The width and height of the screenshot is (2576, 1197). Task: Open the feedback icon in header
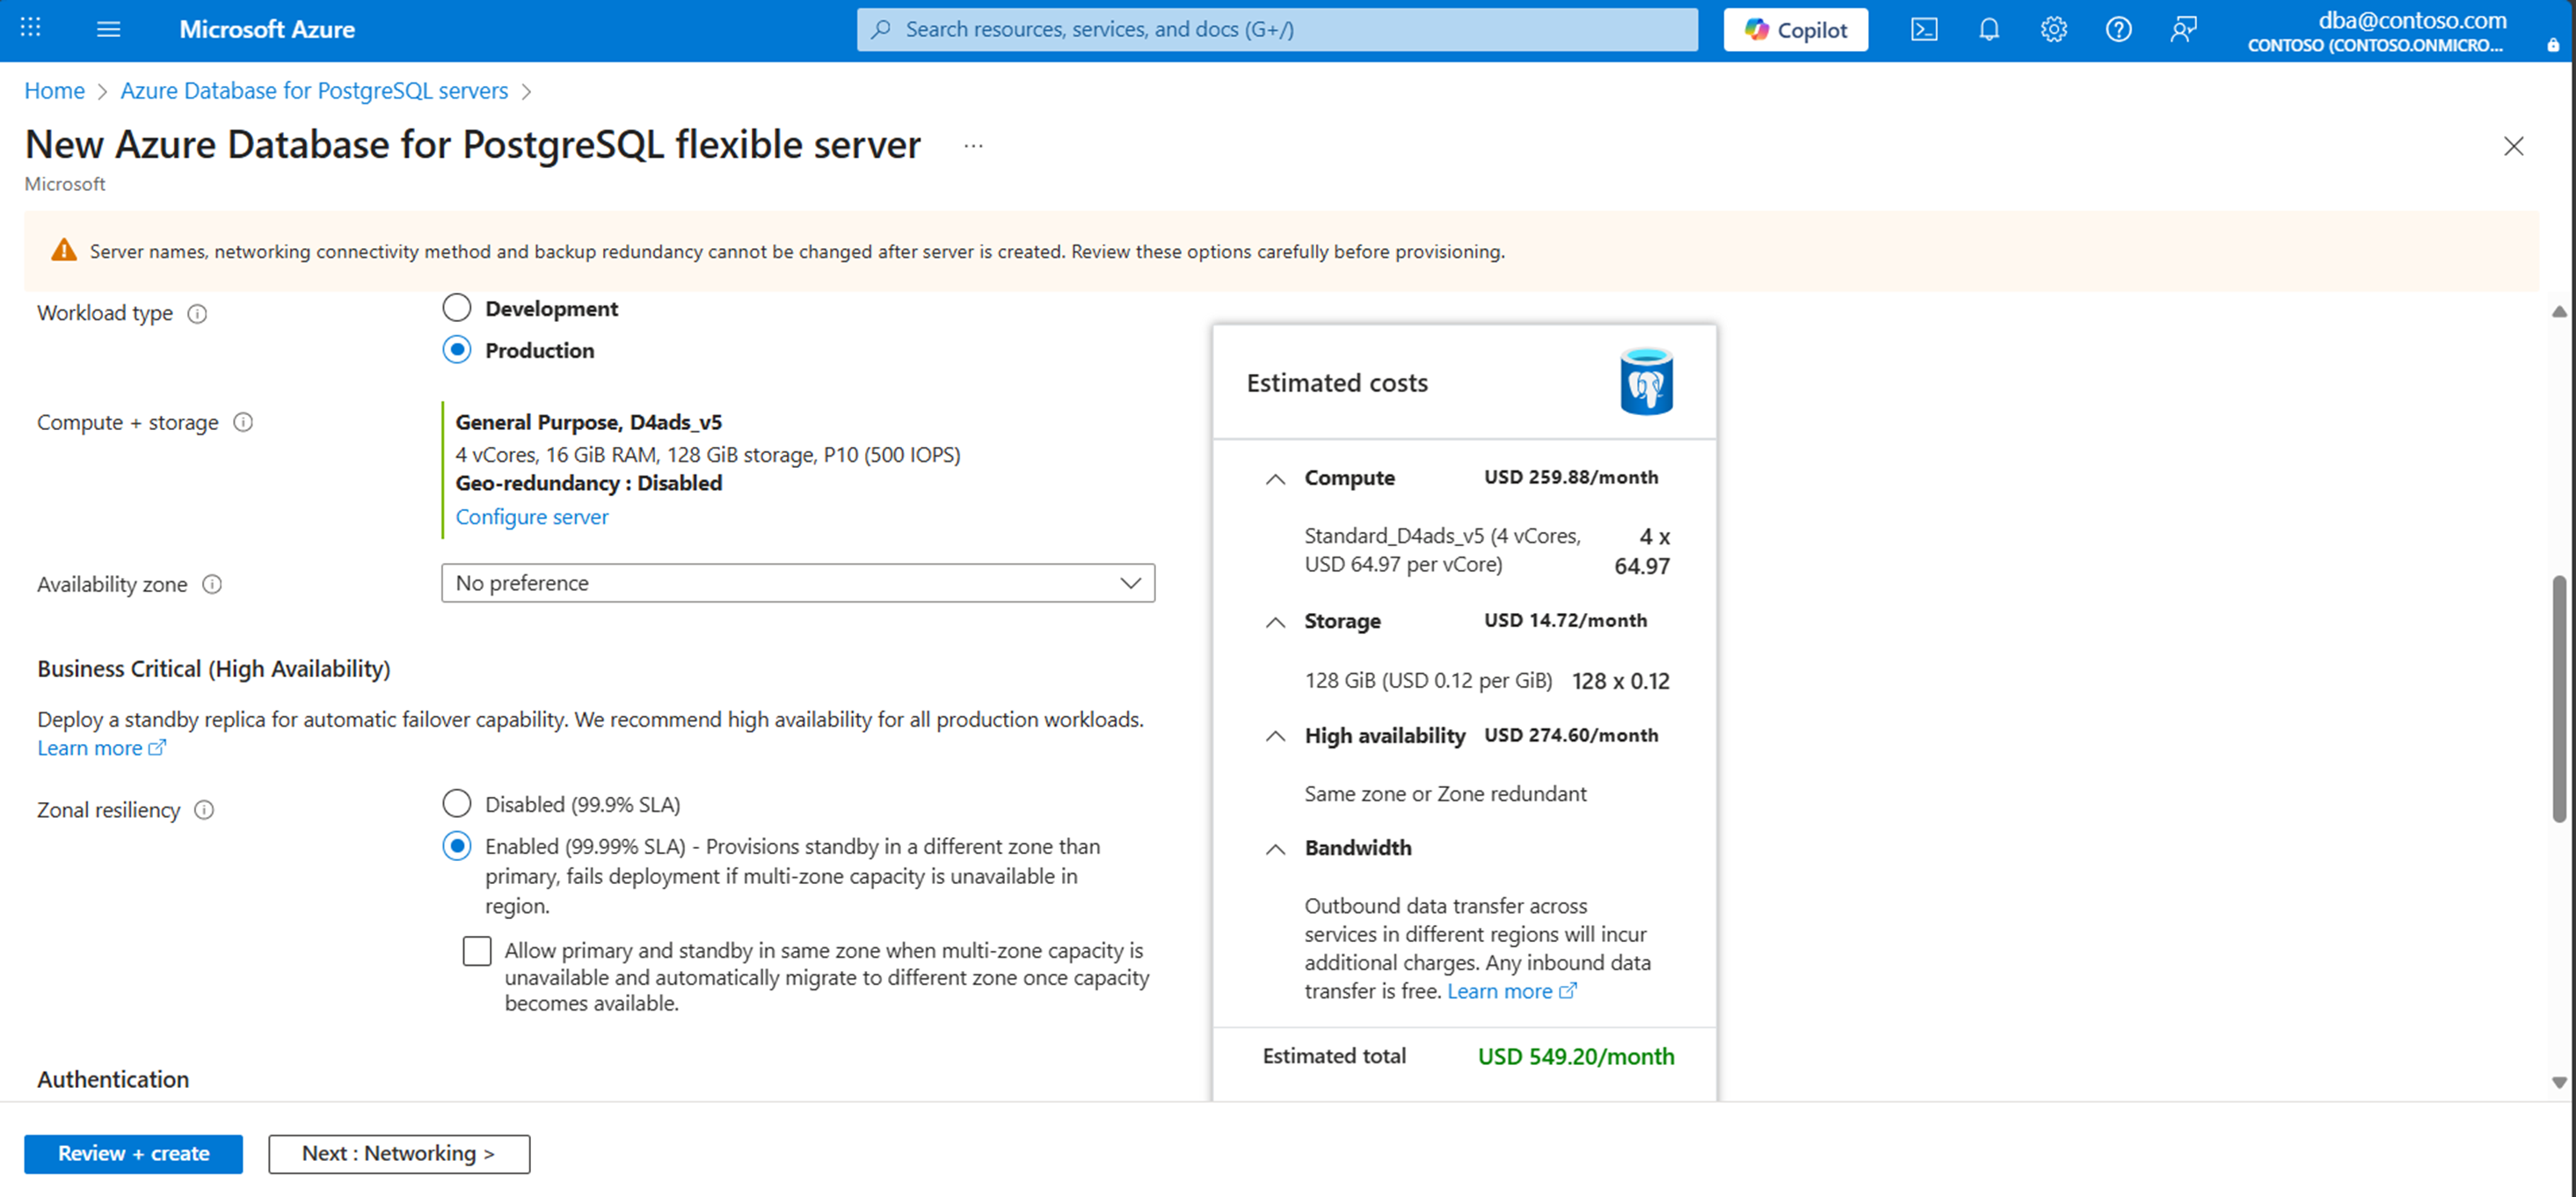click(x=2183, y=29)
